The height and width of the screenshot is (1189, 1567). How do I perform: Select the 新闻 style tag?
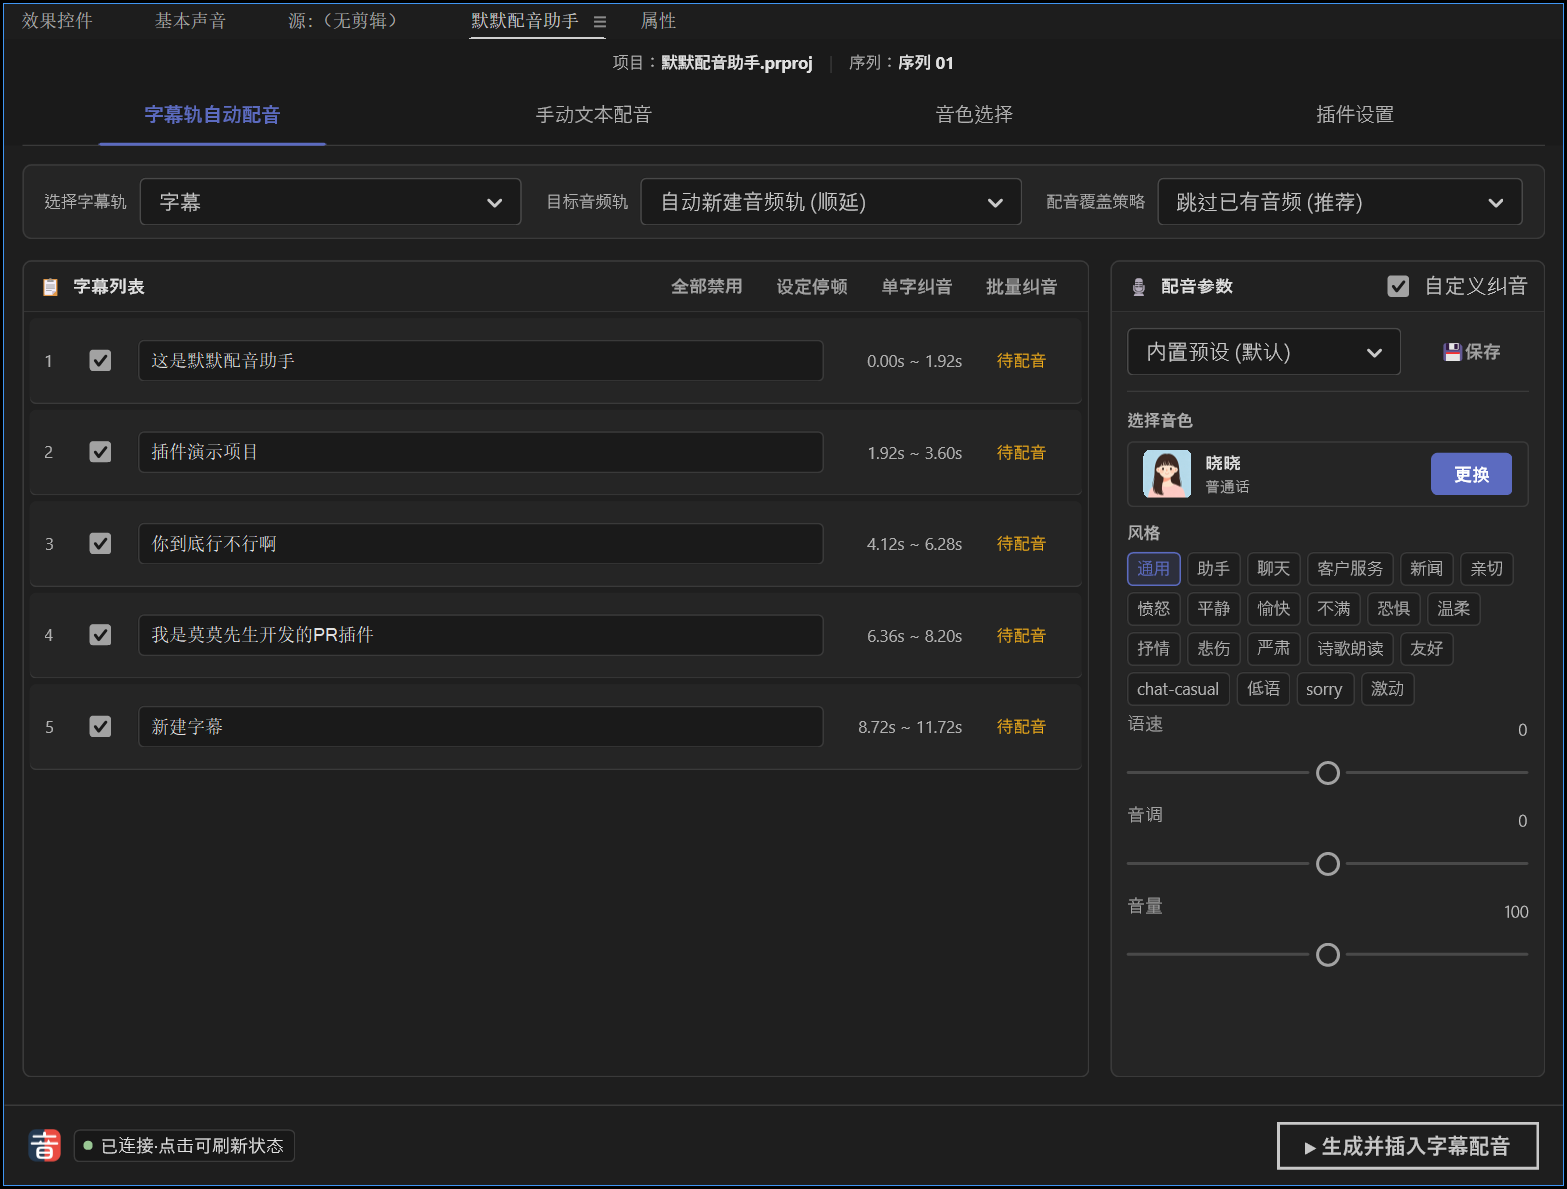pyautogui.click(x=1427, y=569)
